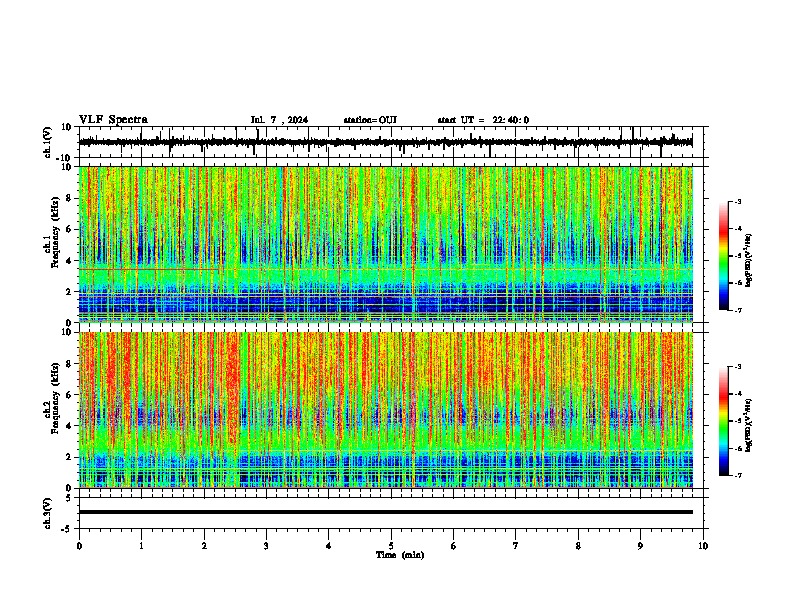Click the date label "Jul. 7, 2024"
This screenshot has width=792, height=612.
point(279,120)
